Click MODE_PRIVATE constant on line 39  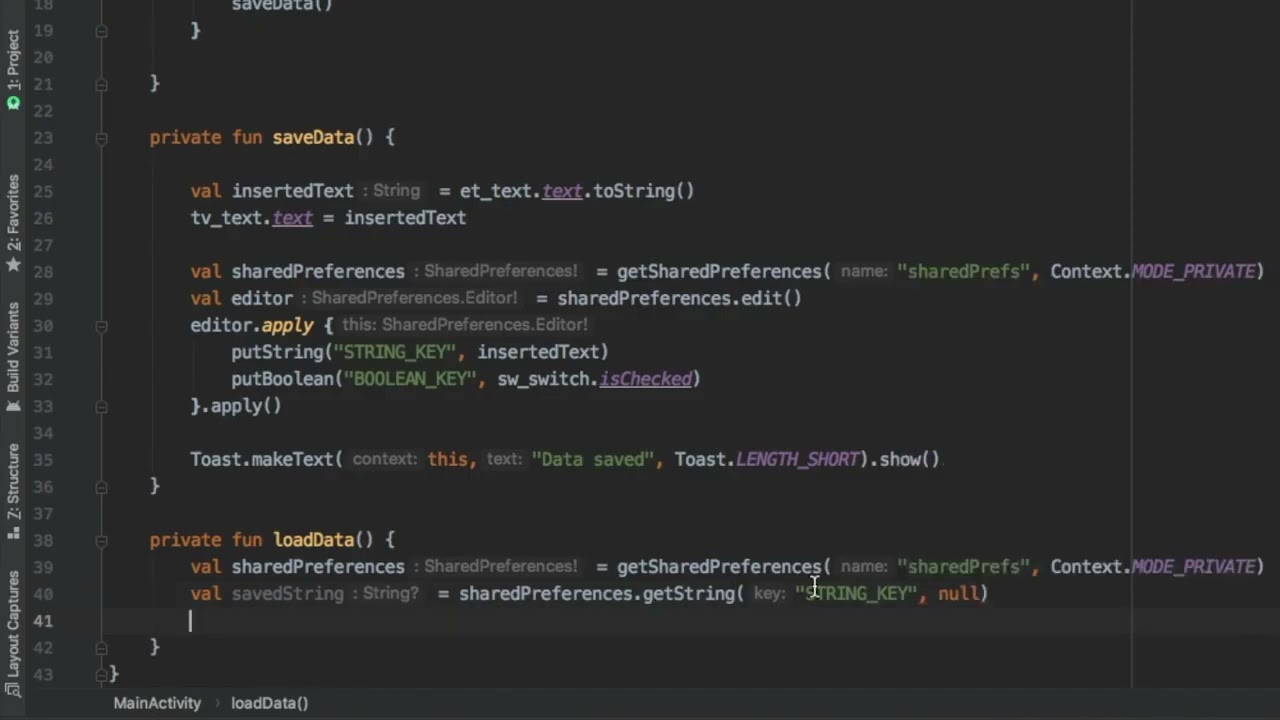(1192, 567)
